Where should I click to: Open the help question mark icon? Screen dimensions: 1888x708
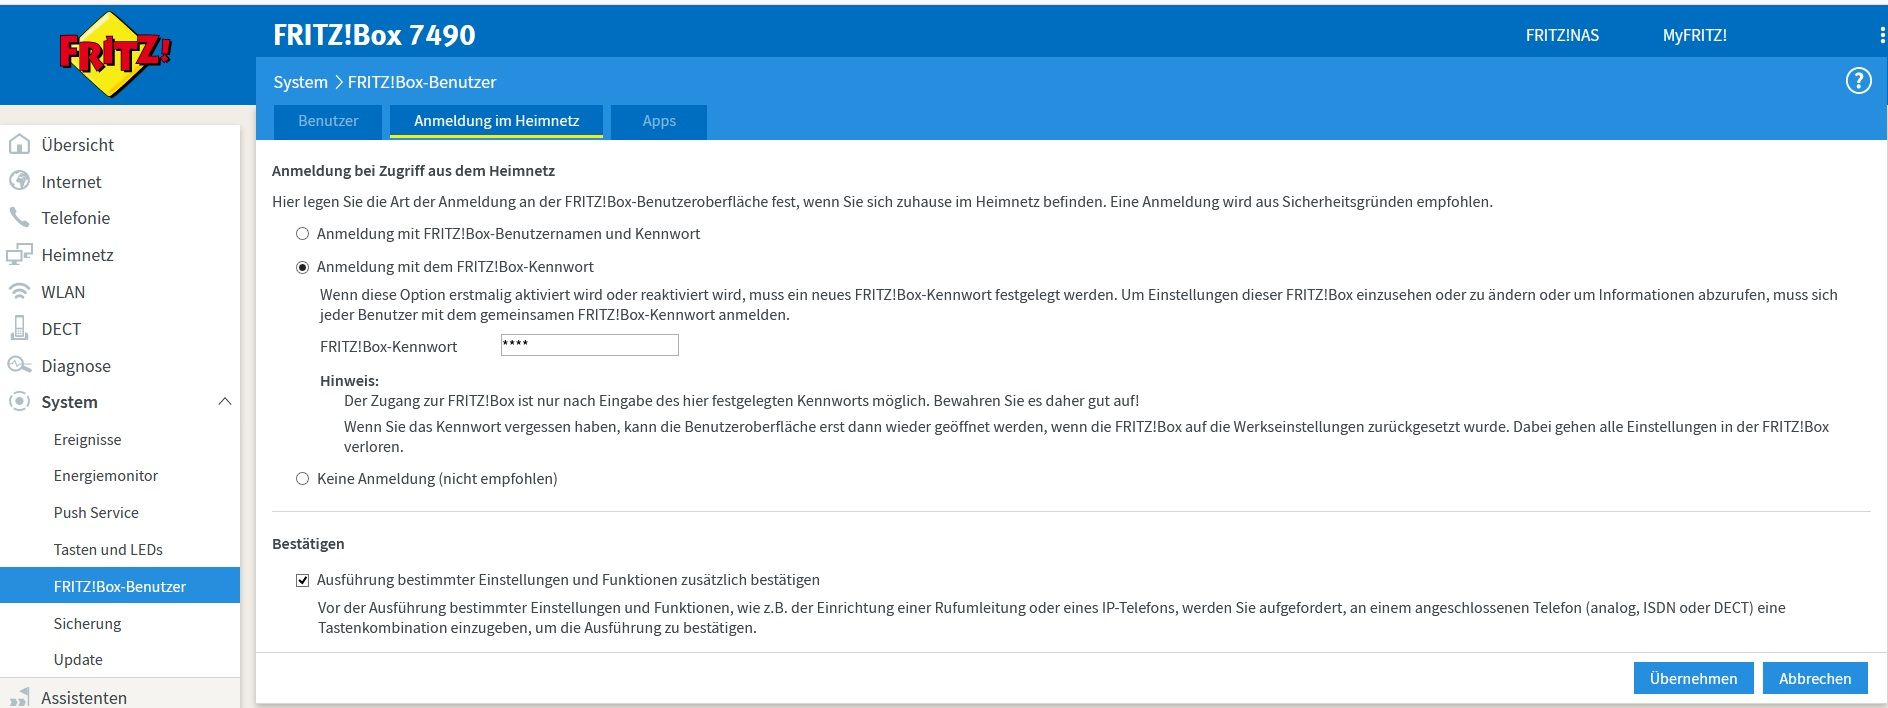(x=1858, y=81)
